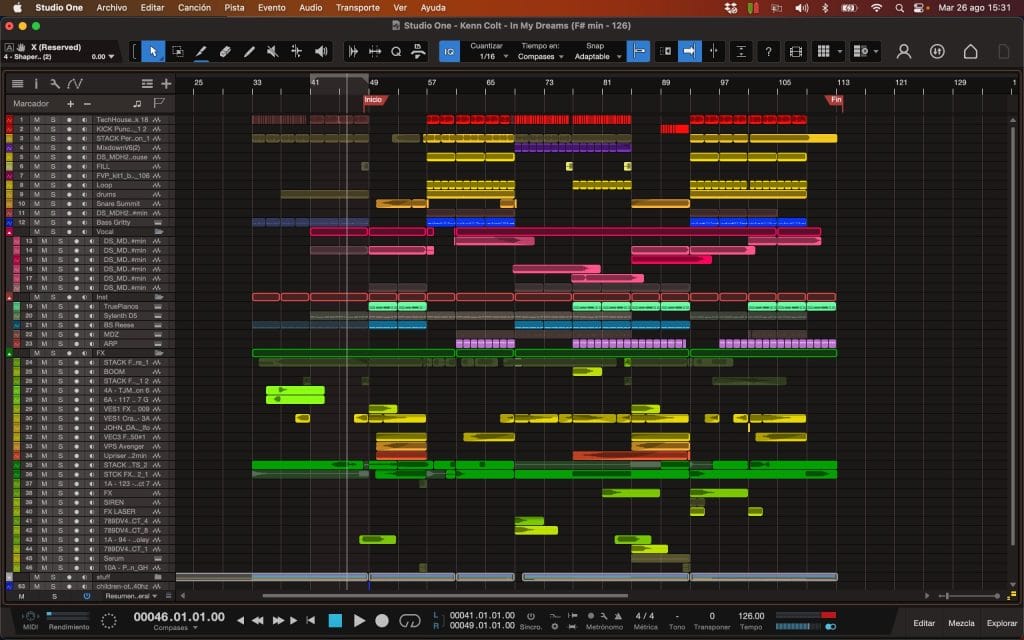Image resolution: width=1024 pixels, height=640 pixels.
Task: Select the Arrow tool in the toolbar
Action: point(152,51)
